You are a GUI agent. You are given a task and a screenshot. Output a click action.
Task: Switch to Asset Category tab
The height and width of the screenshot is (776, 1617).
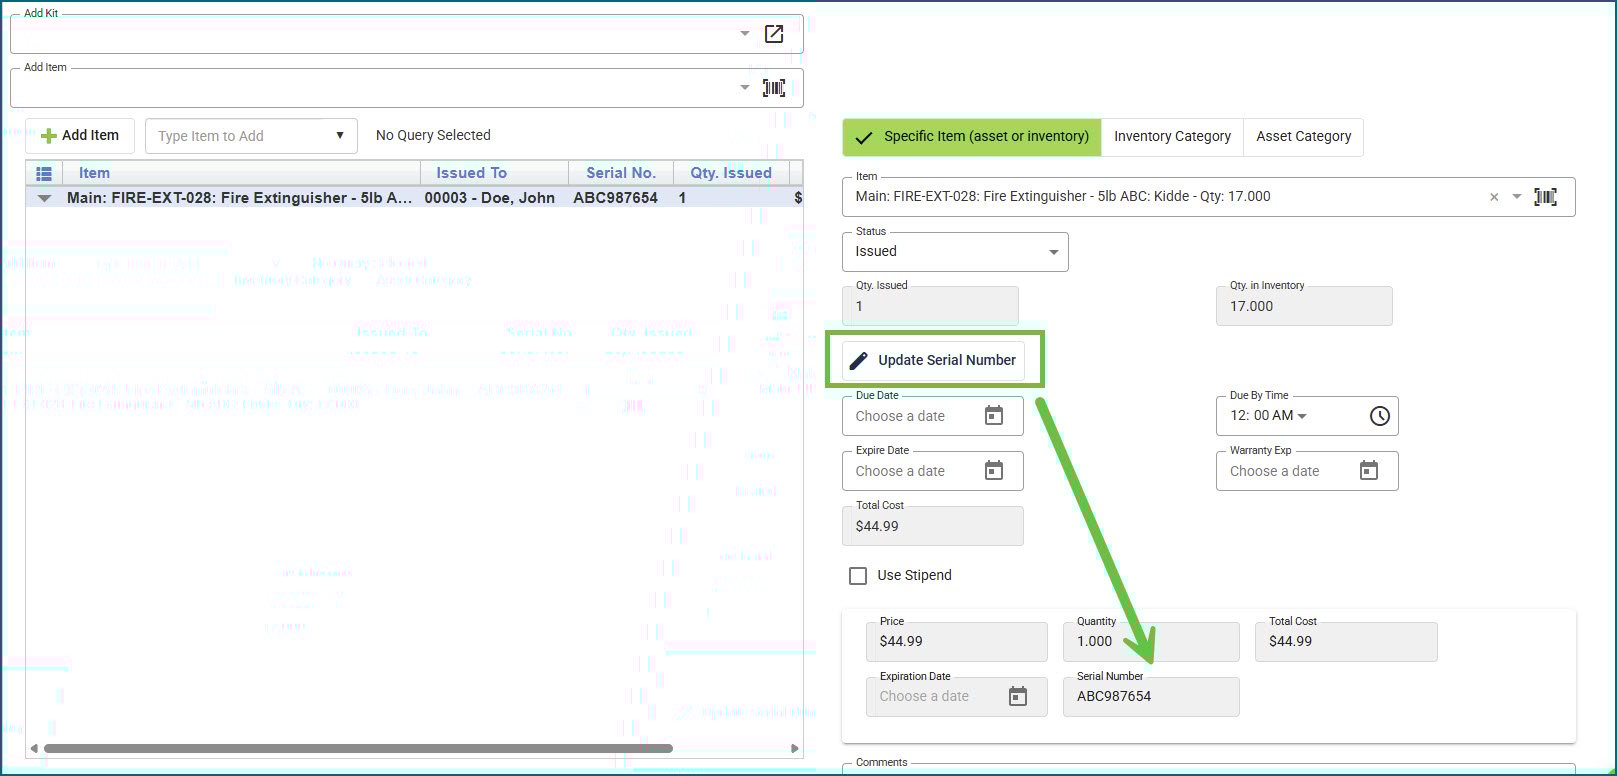point(1303,137)
